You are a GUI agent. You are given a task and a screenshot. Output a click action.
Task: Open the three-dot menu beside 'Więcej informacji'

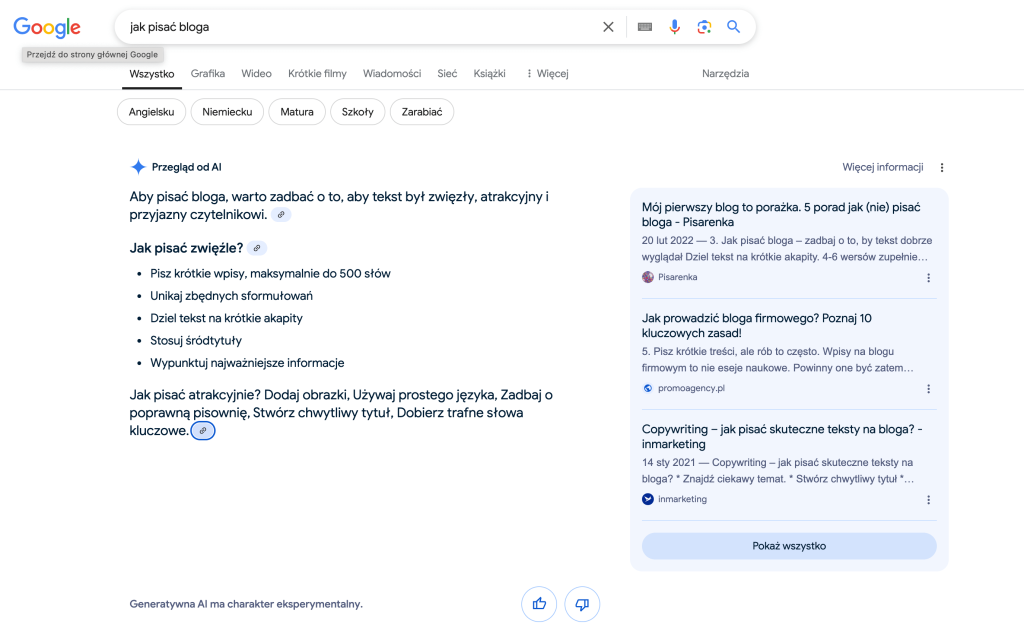point(942,167)
